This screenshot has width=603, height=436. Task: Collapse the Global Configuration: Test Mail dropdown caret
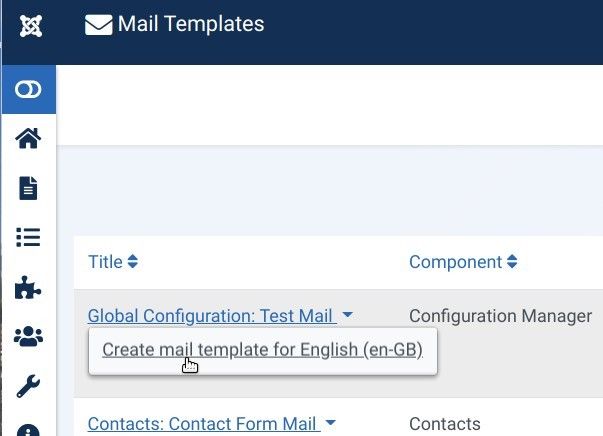click(347, 316)
